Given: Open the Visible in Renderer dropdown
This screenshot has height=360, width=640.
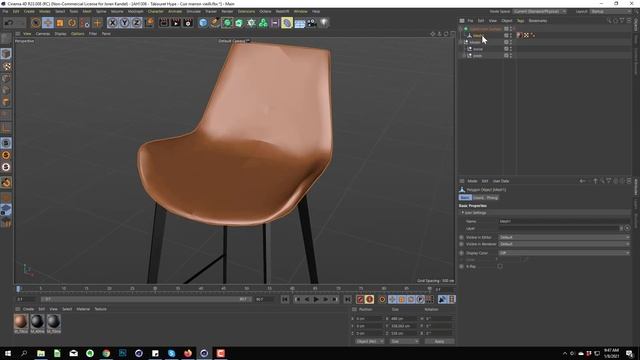Looking at the screenshot, I should point(564,244).
